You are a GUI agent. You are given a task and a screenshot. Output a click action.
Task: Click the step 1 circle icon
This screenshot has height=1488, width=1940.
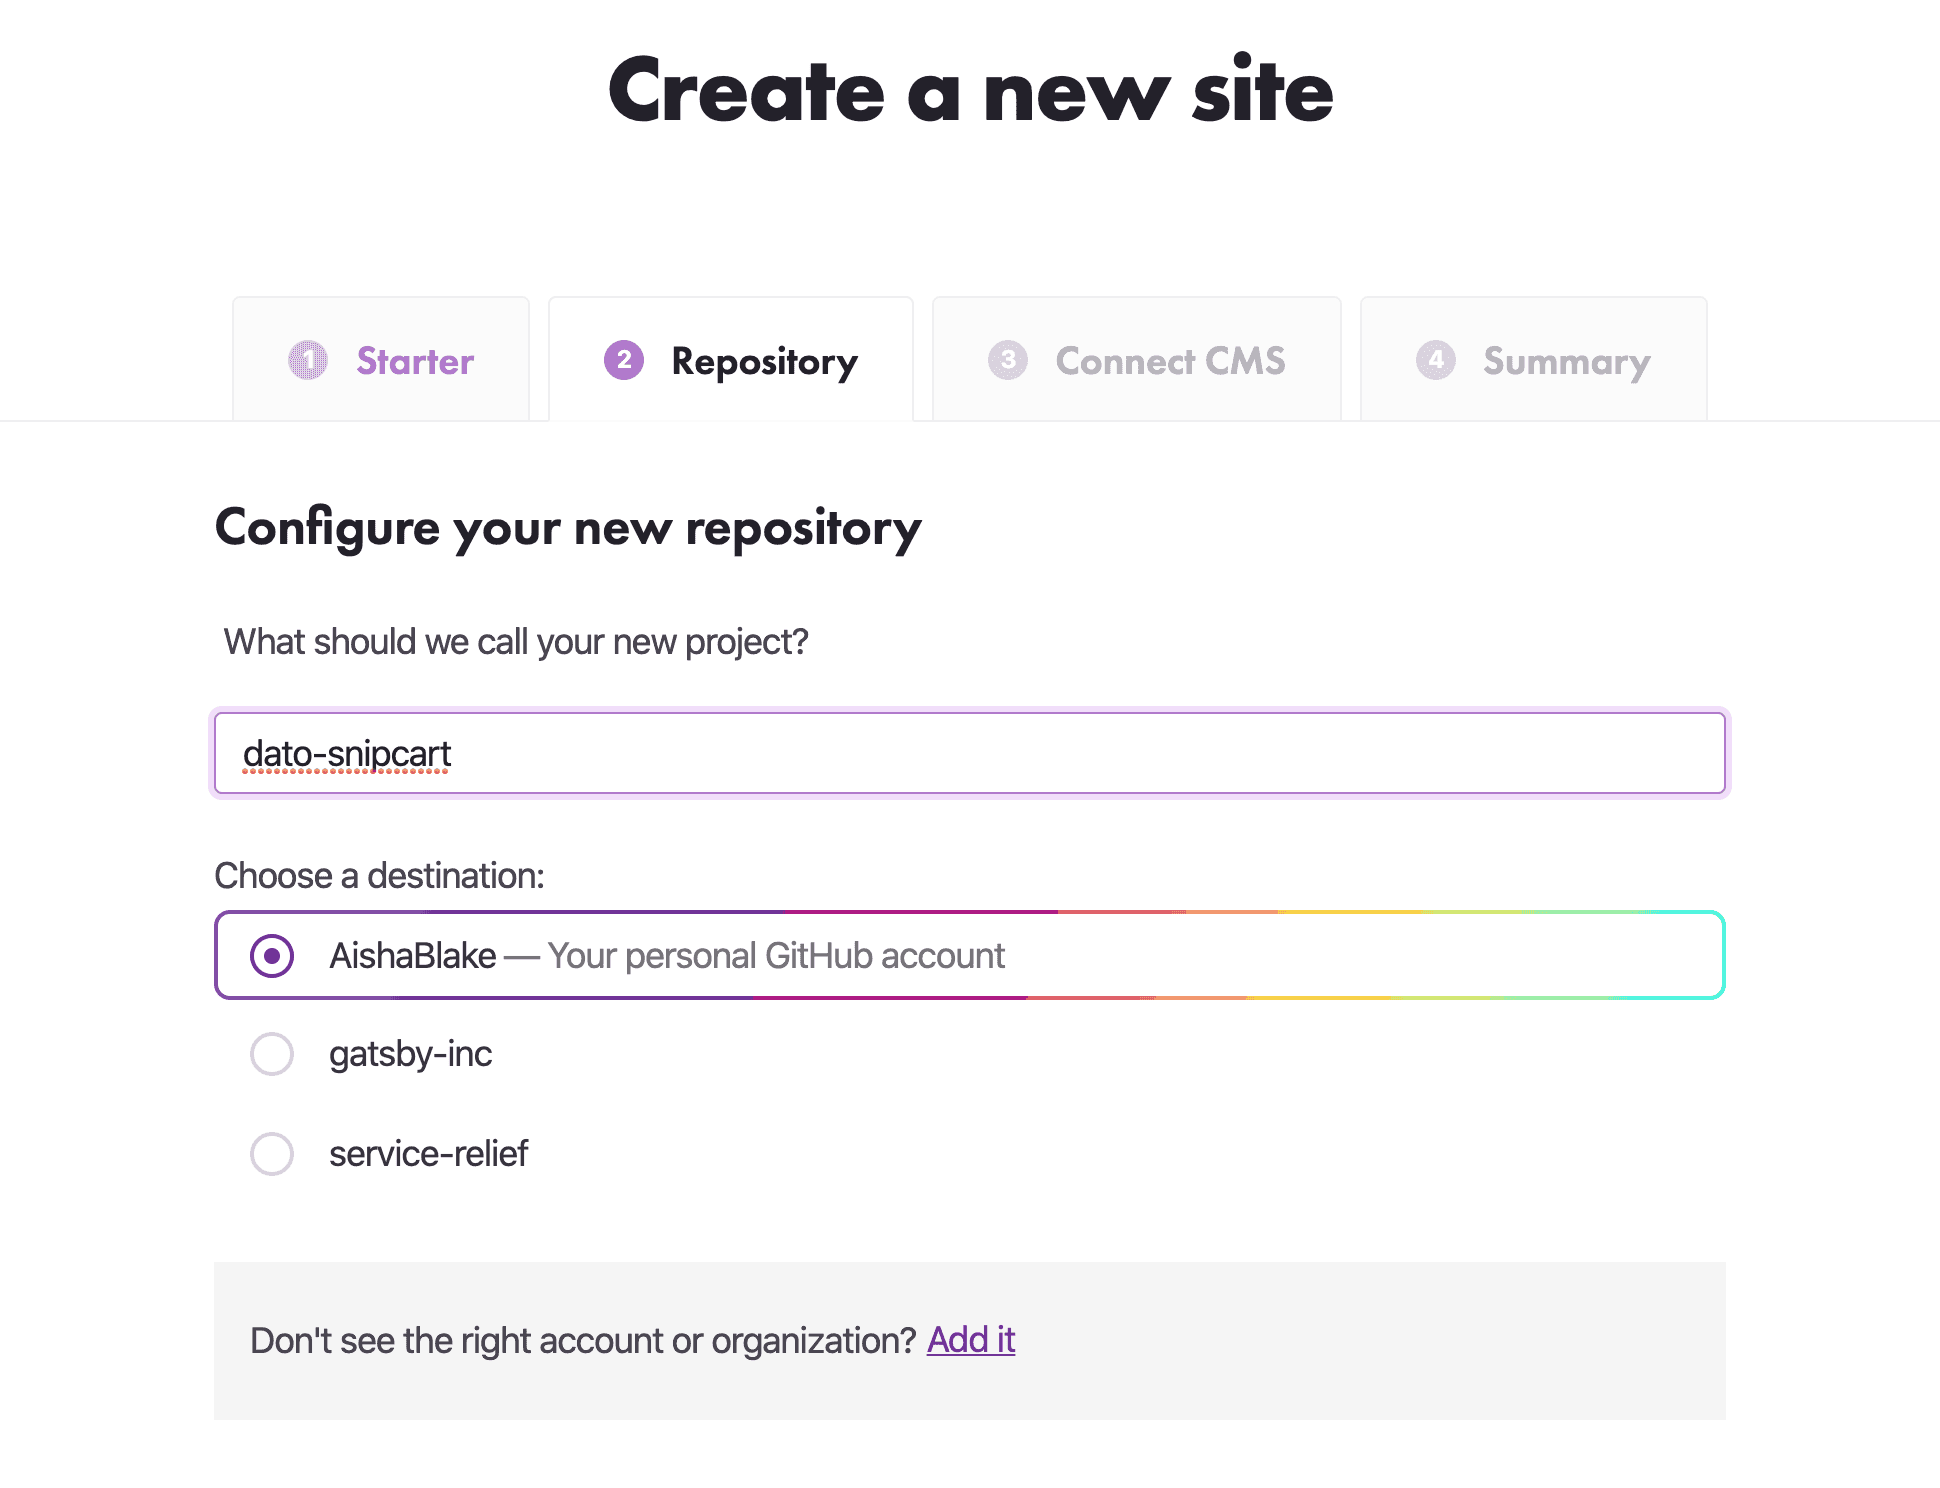308,360
